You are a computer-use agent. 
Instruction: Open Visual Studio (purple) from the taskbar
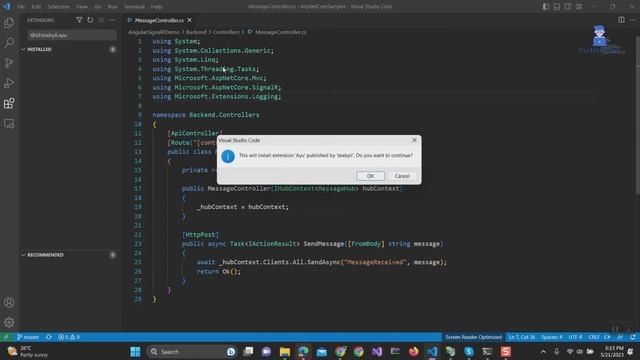[x=377, y=351]
